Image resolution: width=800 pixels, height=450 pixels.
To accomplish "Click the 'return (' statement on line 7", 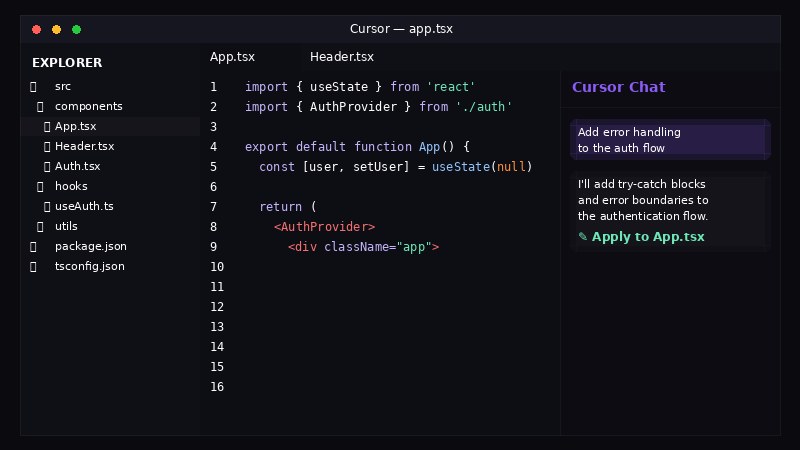I will coord(288,207).
